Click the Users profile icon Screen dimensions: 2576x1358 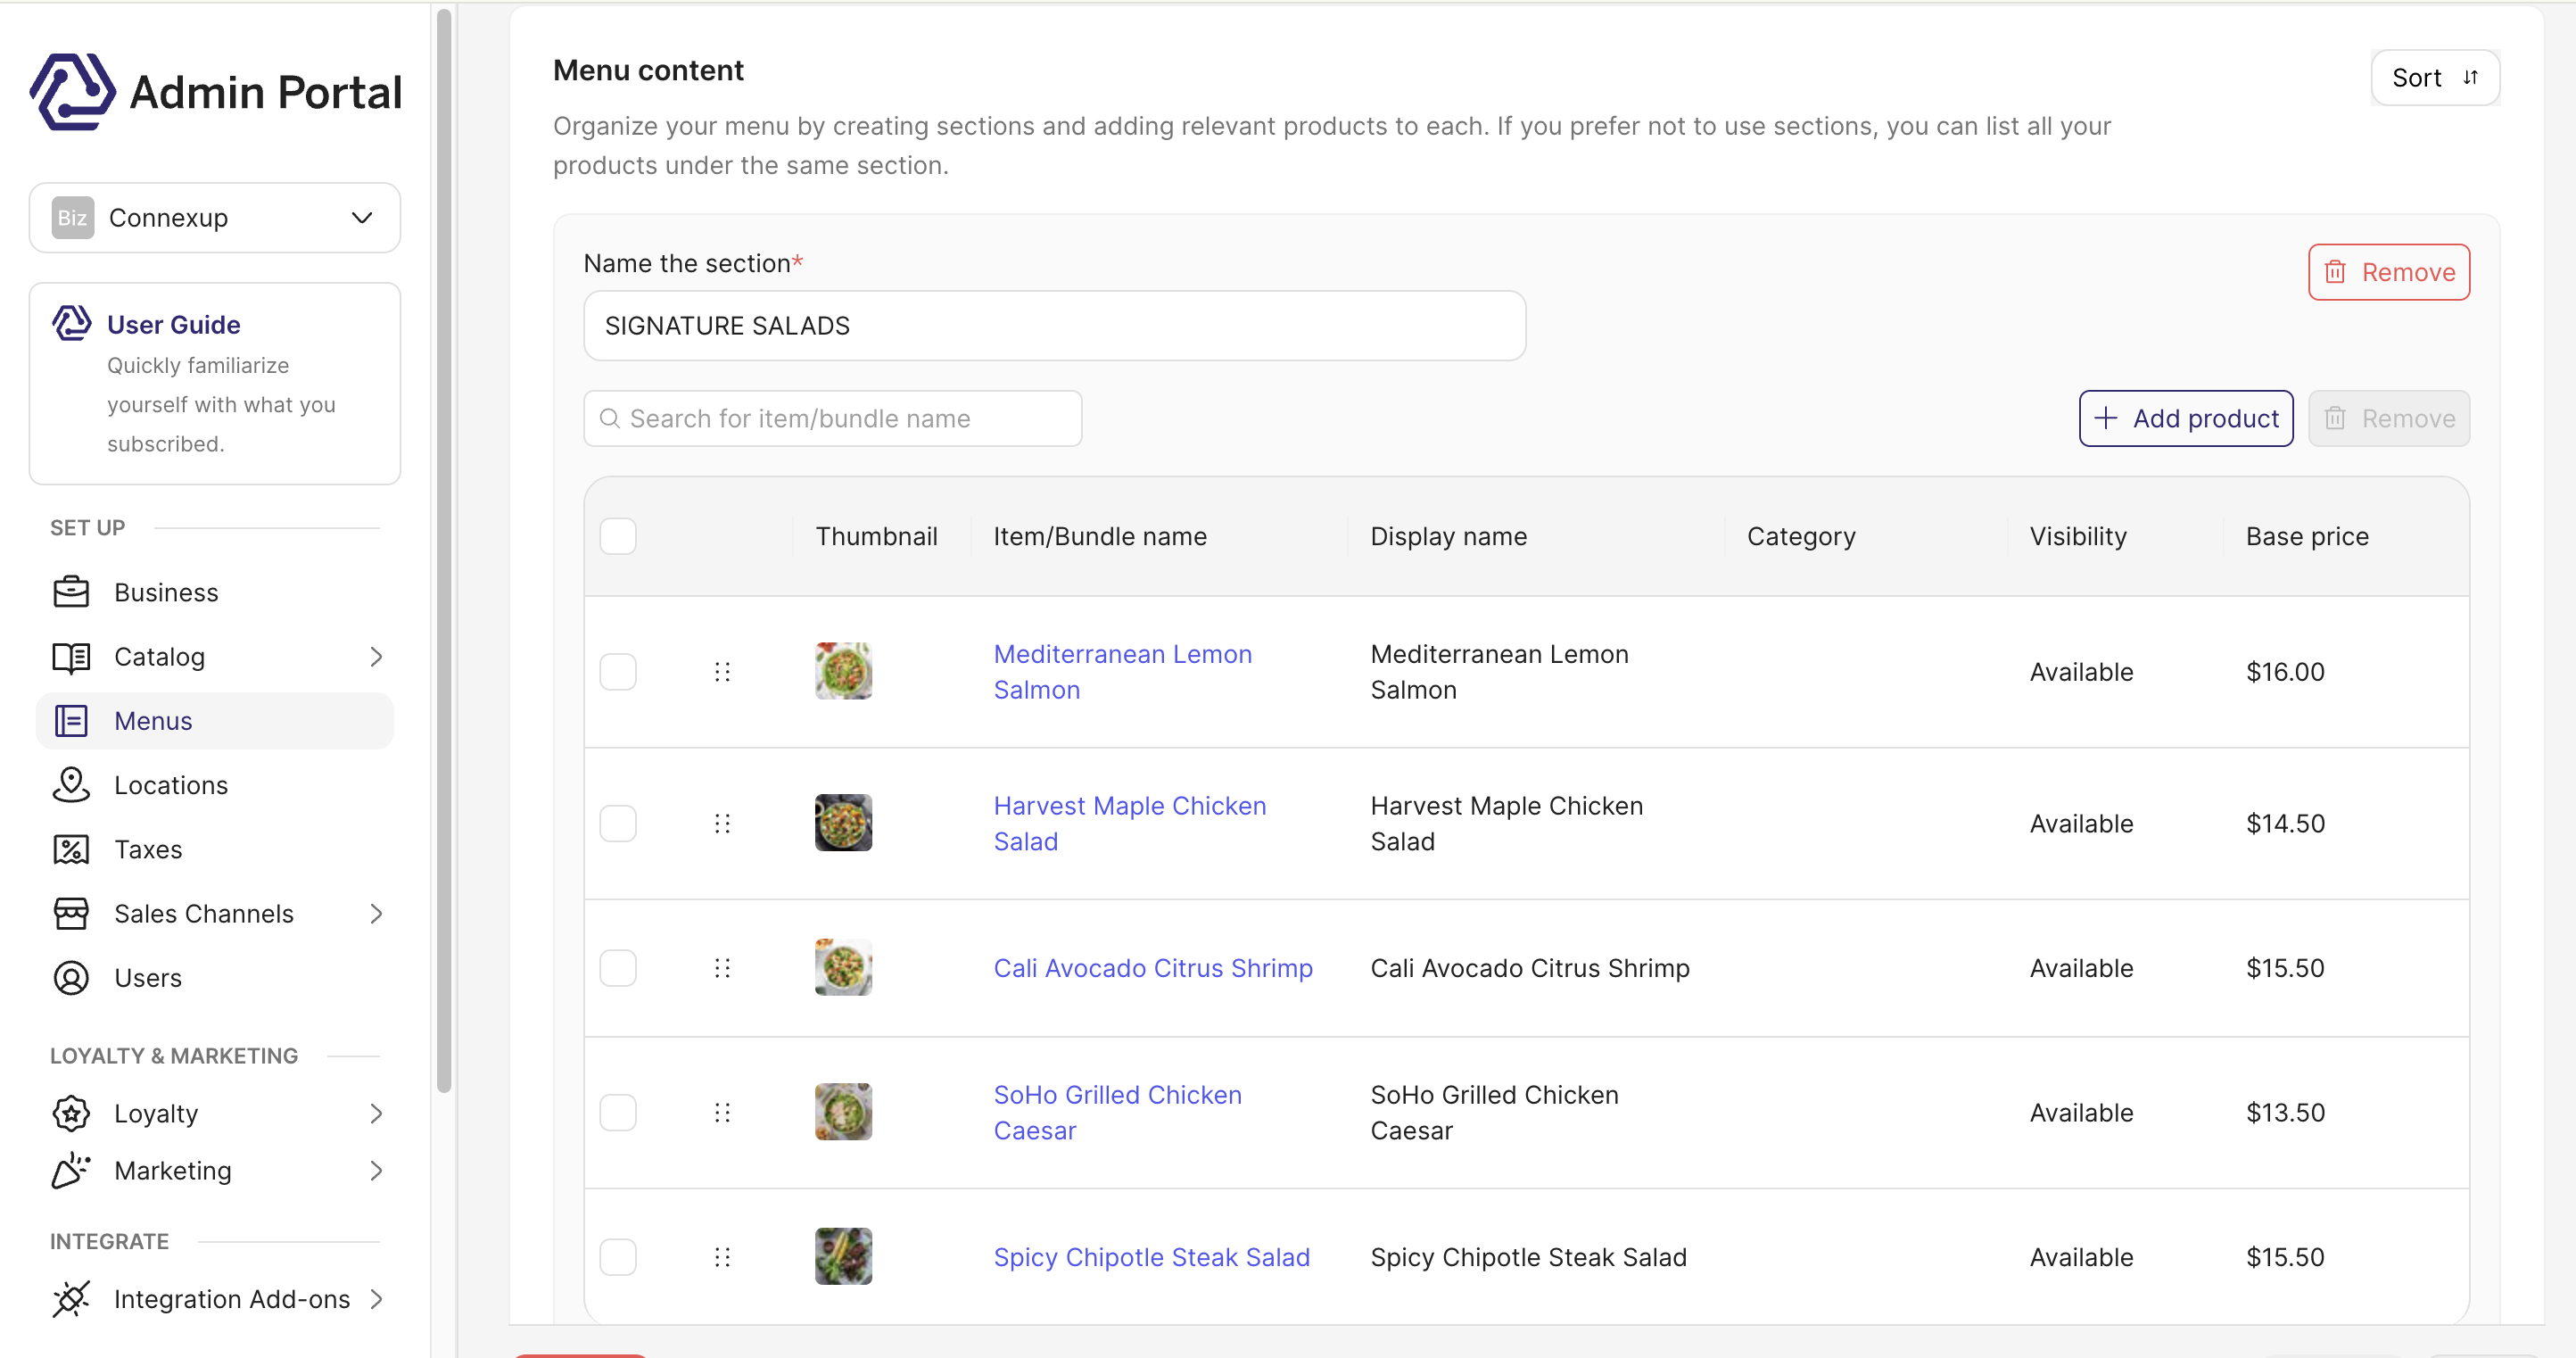coord(71,977)
